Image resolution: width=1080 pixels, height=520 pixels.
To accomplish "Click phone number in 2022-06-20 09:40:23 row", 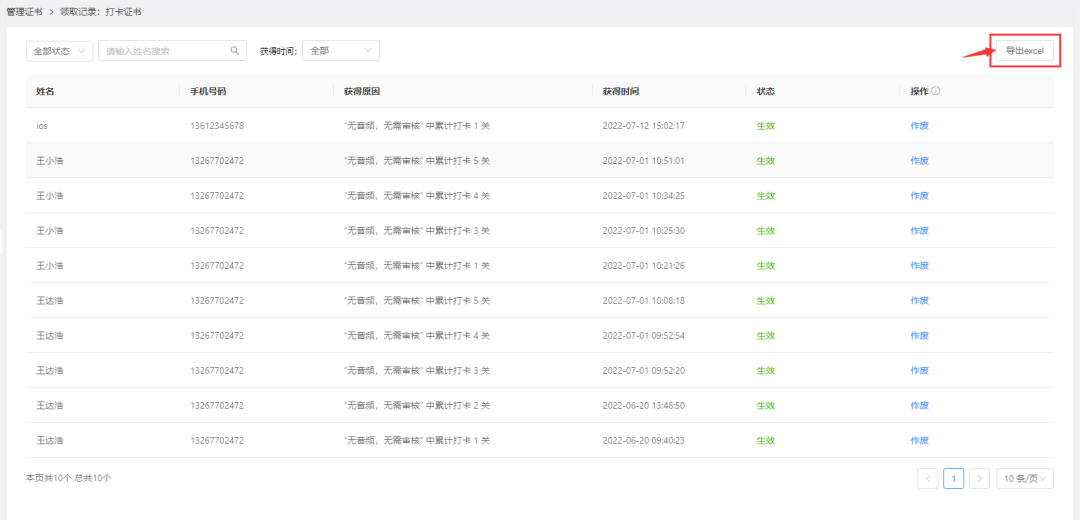I will (216, 440).
